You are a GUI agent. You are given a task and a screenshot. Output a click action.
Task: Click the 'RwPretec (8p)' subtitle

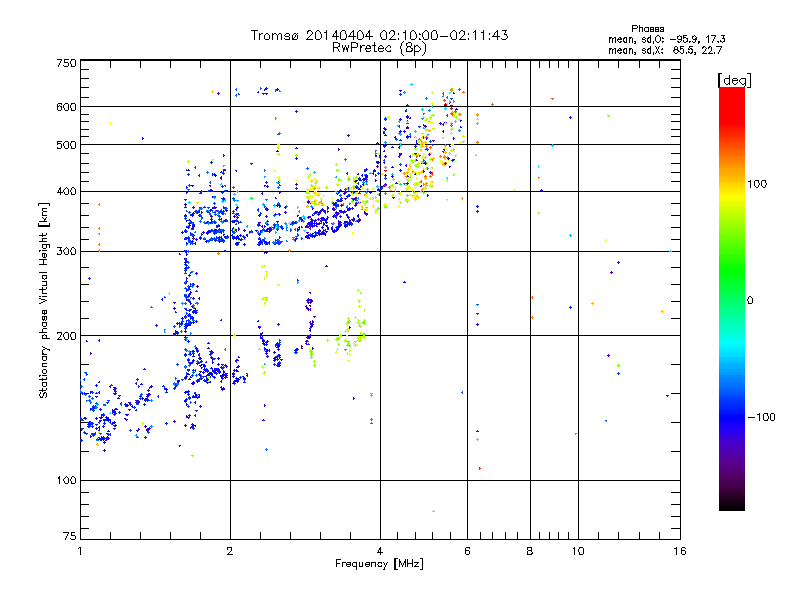point(379,48)
